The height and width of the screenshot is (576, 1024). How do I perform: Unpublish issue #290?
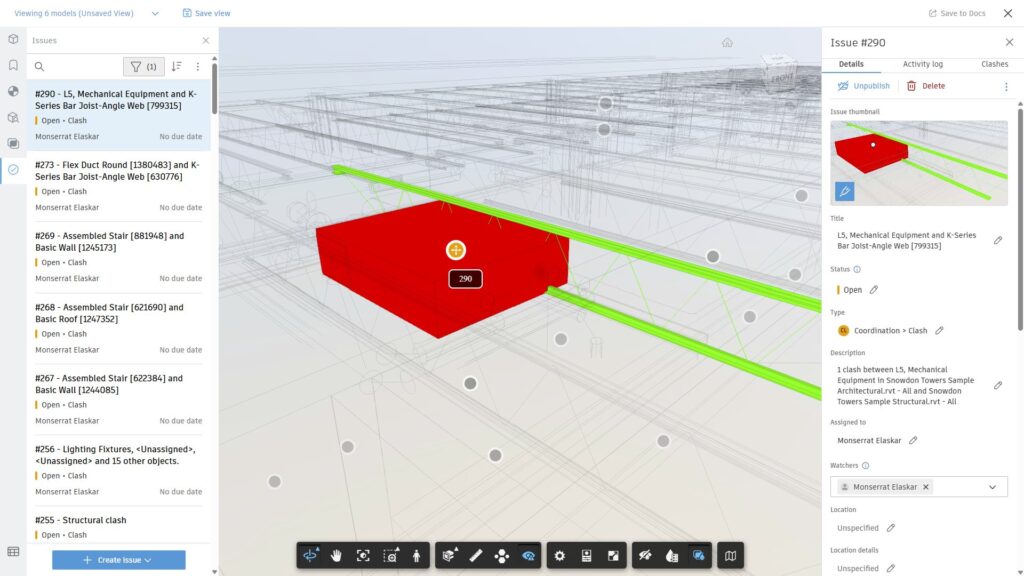(863, 85)
